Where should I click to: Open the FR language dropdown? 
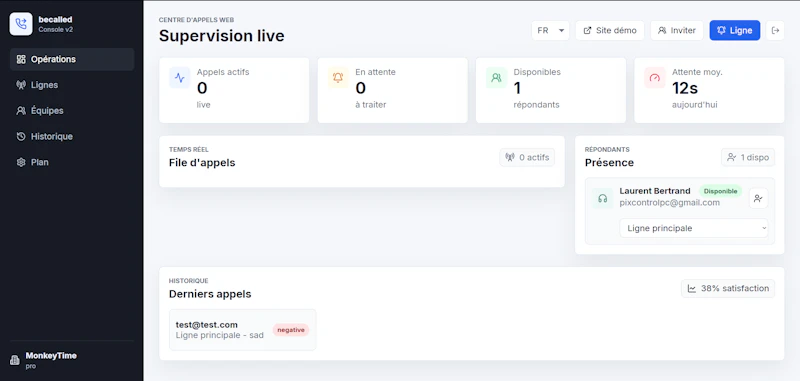point(551,31)
